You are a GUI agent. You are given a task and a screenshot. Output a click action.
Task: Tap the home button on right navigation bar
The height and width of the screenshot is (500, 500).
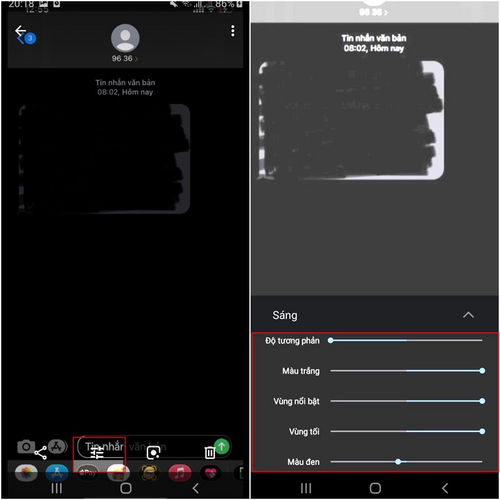(375, 488)
